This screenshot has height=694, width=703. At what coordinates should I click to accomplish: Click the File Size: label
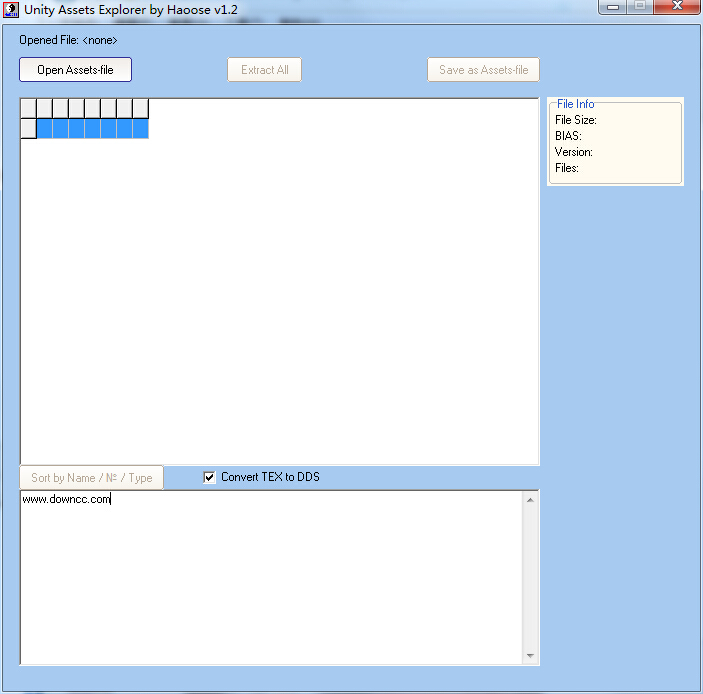coord(576,120)
